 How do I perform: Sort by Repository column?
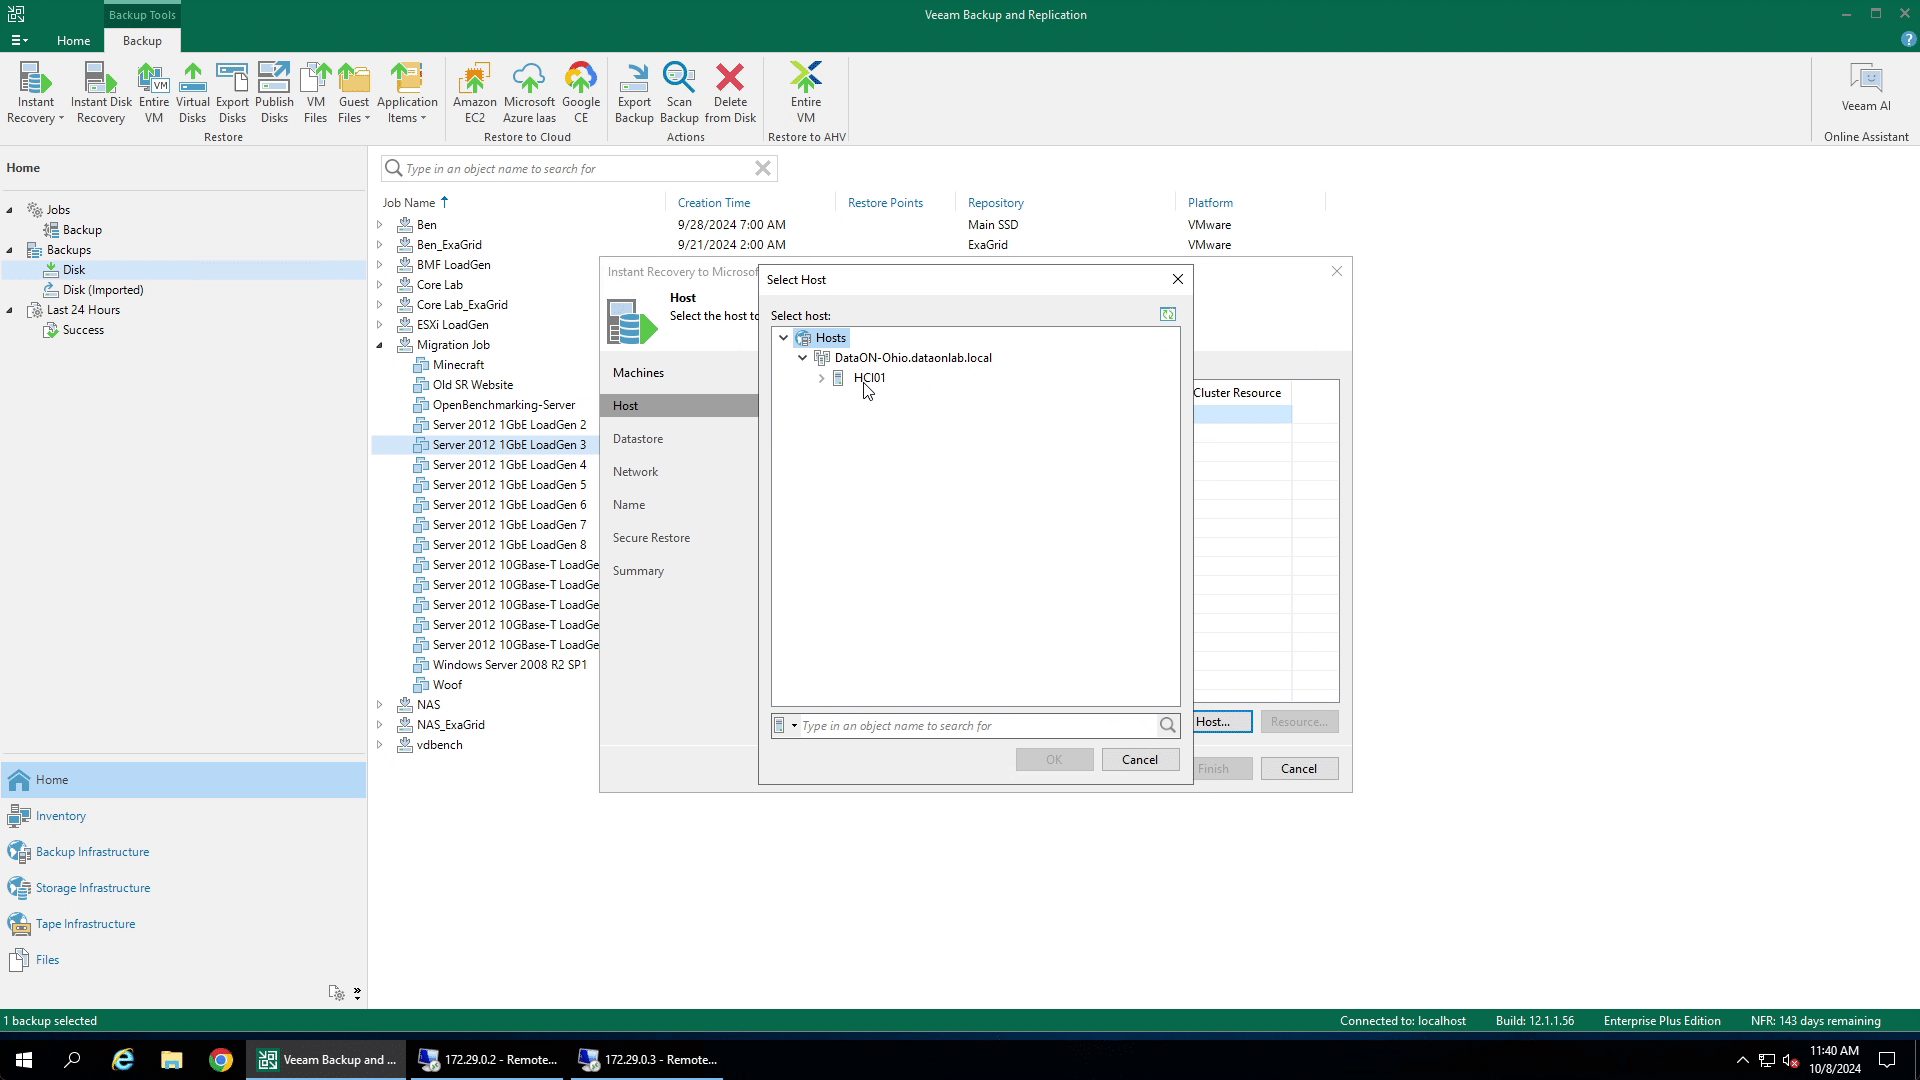pyautogui.click(x=995, y=203)
